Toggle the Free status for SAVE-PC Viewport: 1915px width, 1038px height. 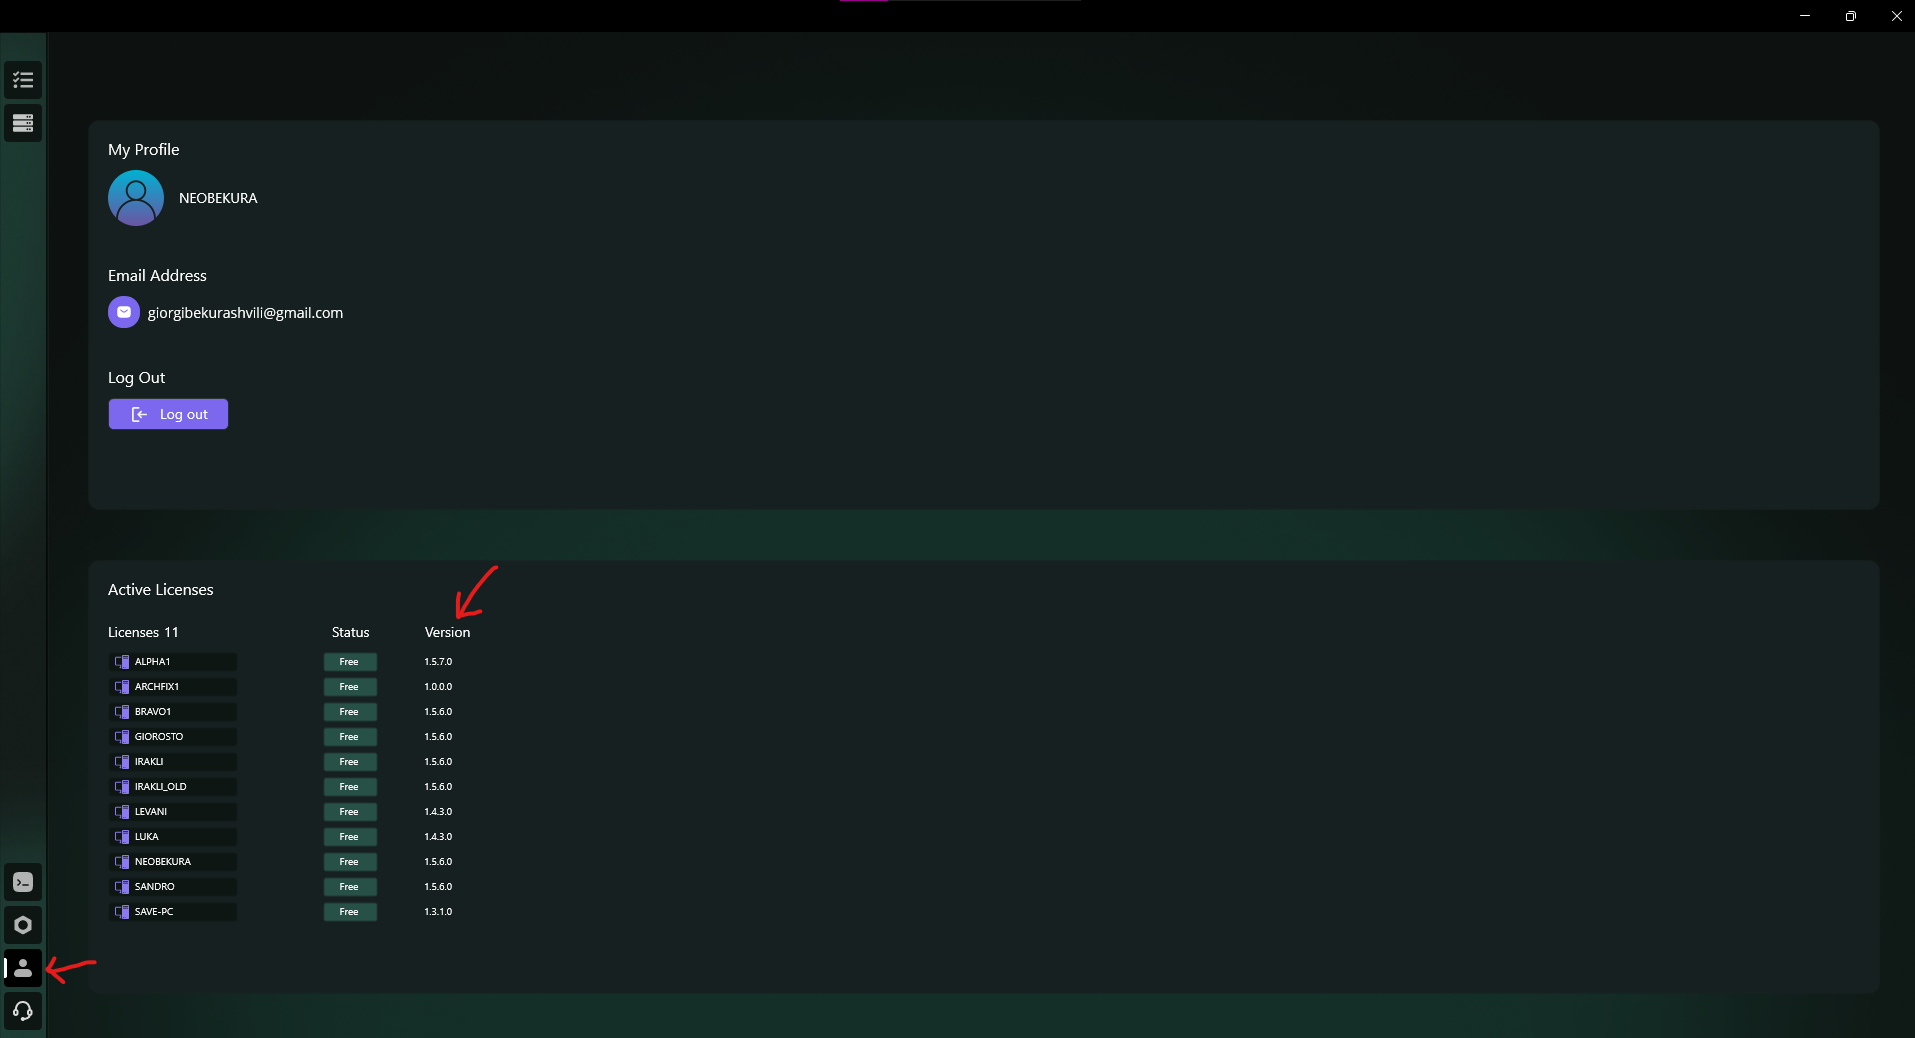coord(349,911)
